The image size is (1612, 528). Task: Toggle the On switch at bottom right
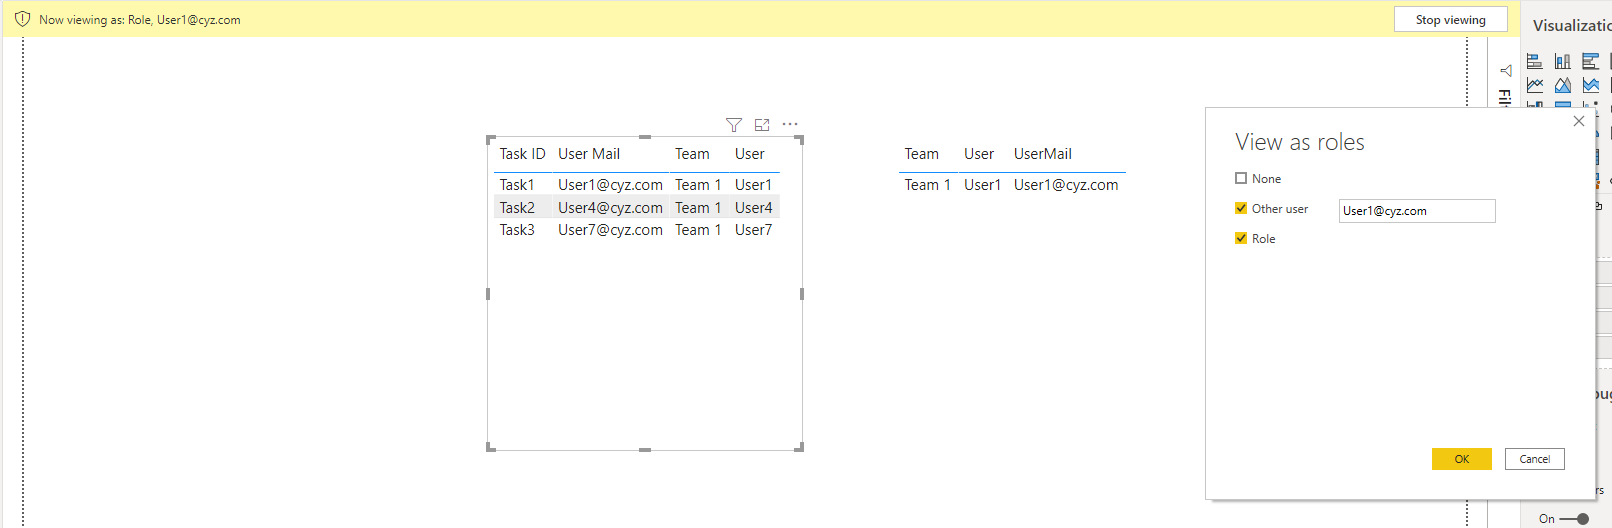(1575, 519)
